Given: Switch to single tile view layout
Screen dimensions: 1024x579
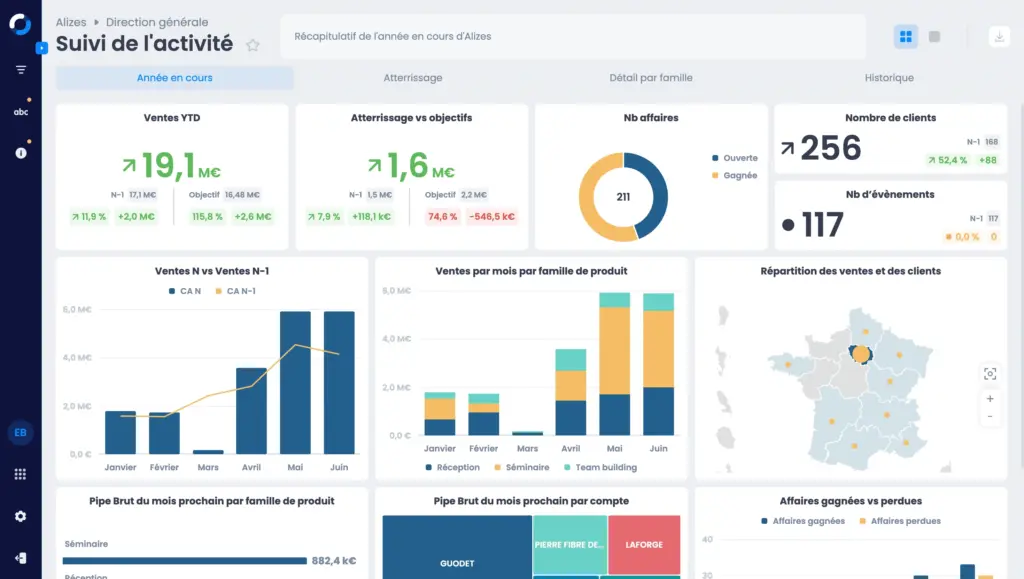Looking at the screenshot, I should pyautogui.click(x=935, y=37).
